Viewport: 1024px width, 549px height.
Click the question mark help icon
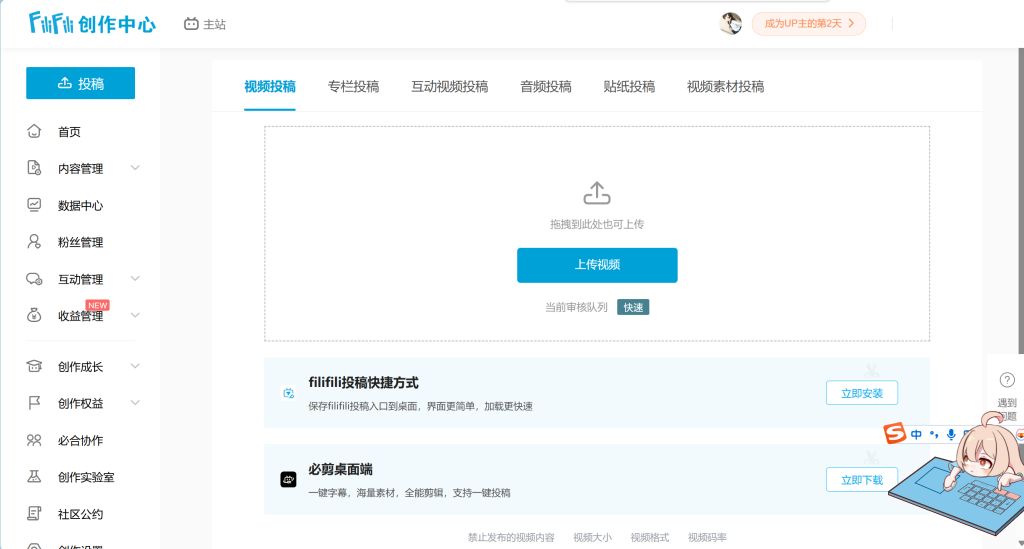pos(1007,380)
